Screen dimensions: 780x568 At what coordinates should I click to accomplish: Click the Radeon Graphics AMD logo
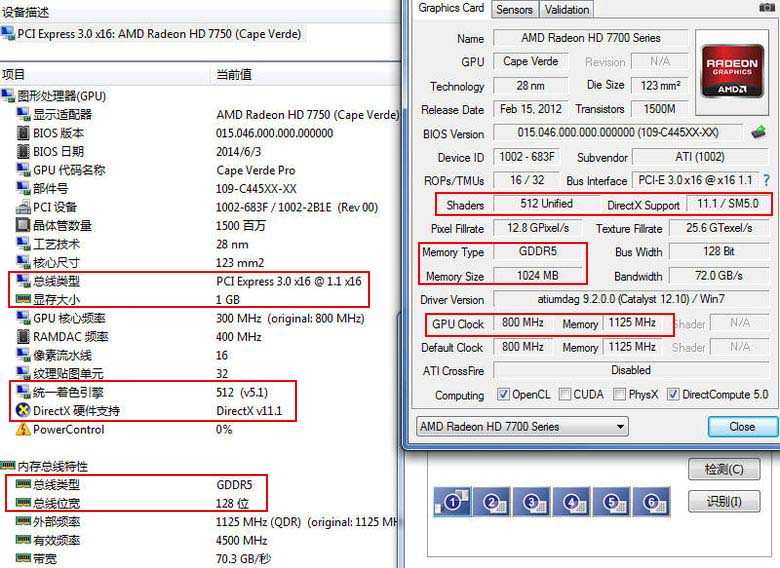point(732,72)
